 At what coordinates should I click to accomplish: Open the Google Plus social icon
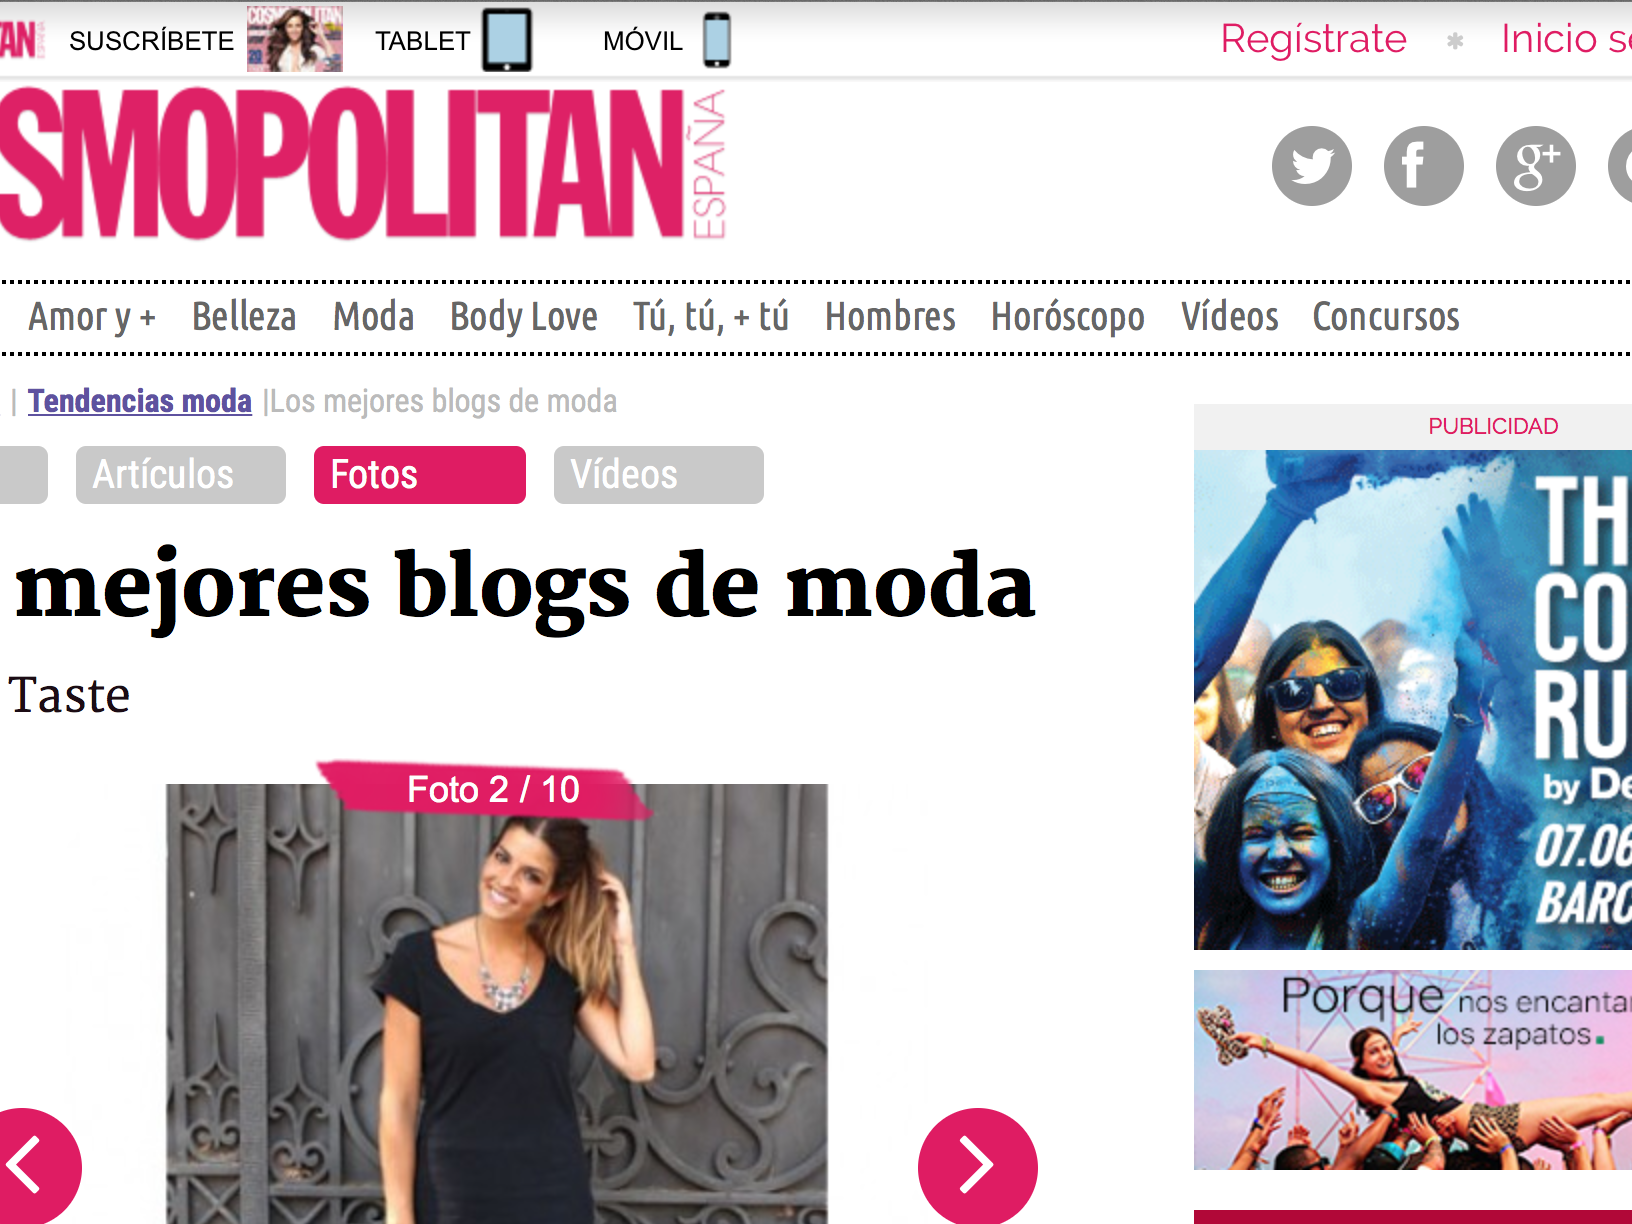[x=1535, y=166]
